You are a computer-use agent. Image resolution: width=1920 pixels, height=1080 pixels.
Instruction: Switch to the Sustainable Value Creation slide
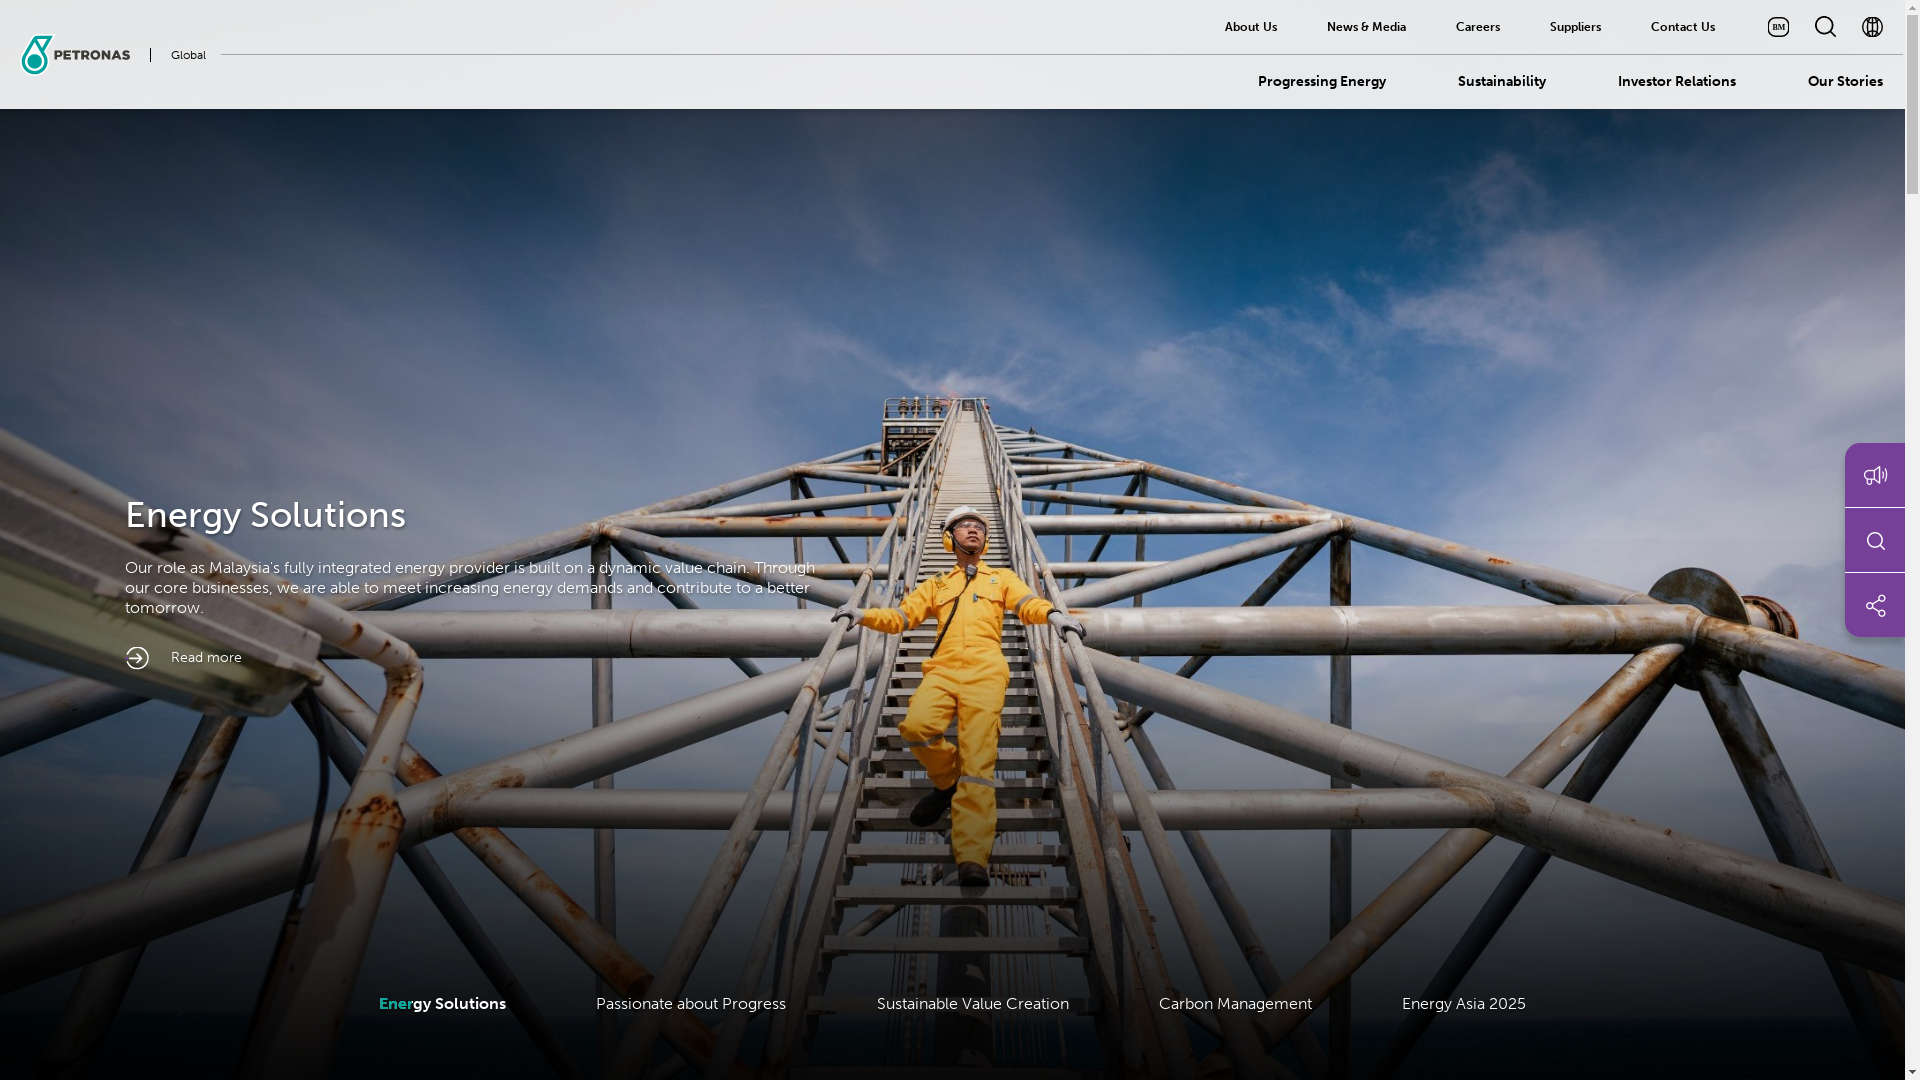(x=972, y=1003)
